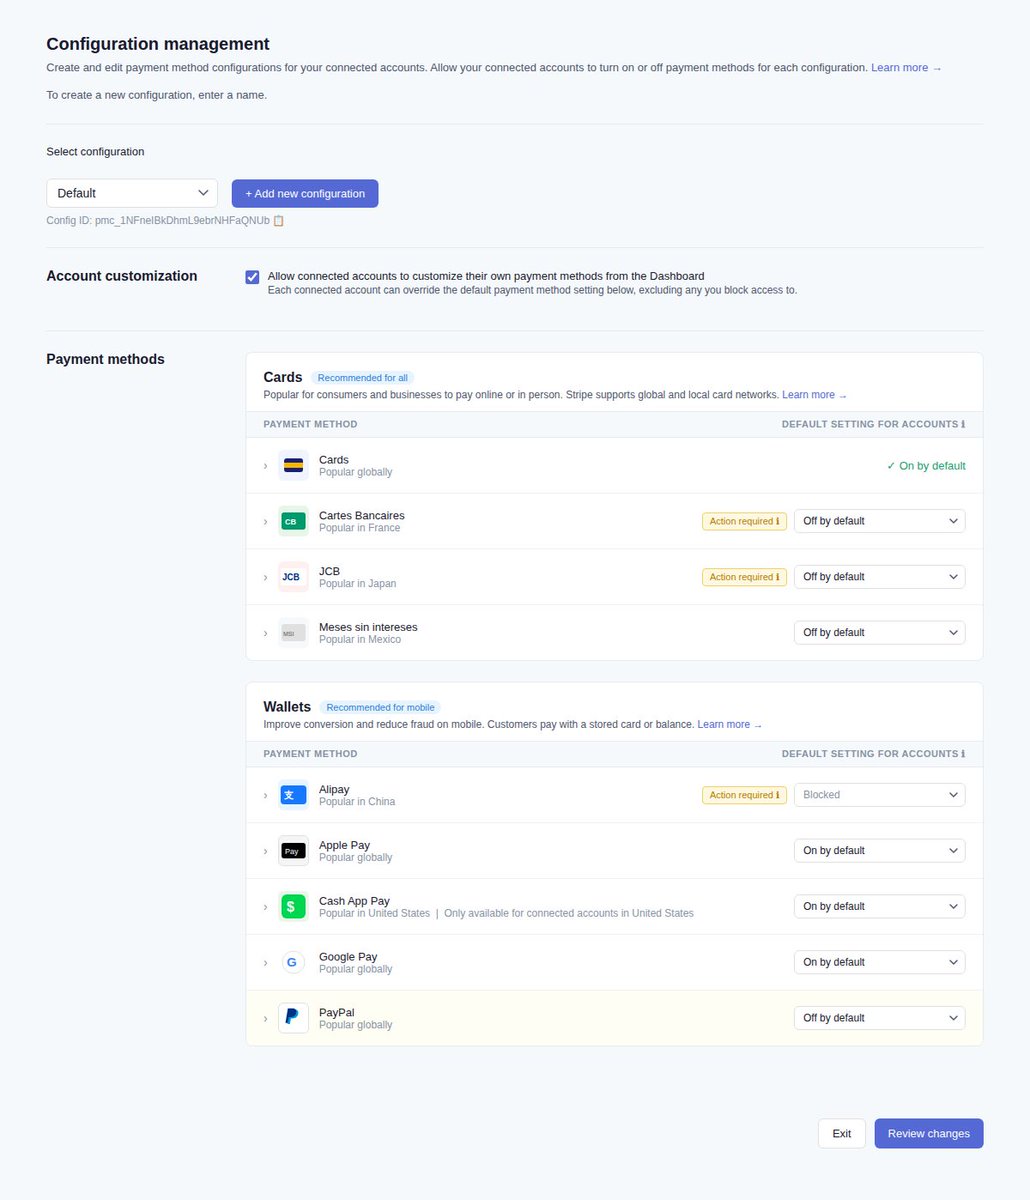Image resolution: width=1030 pixels, height=1200 pixels.
Task: Click the JCB logo icon
Action: [293, 577]
